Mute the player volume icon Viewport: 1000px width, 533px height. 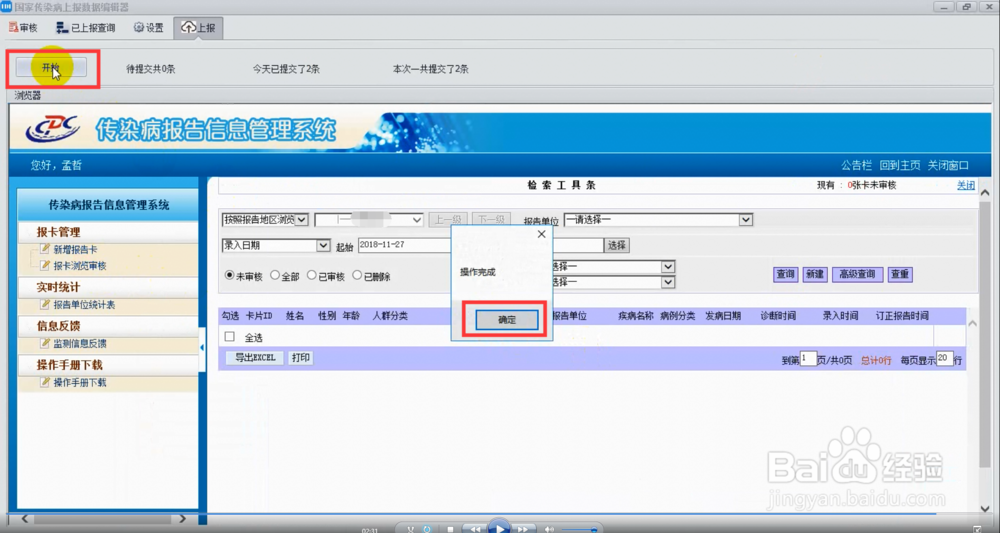(549, 529)
